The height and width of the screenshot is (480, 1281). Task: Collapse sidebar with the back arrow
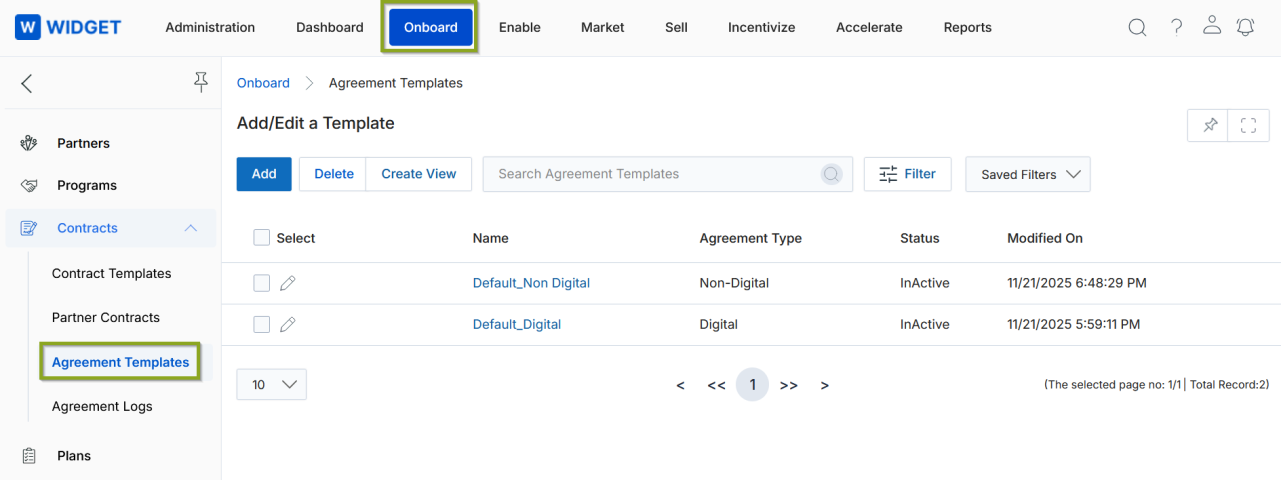pyautogui.click(x=27, y=83)
